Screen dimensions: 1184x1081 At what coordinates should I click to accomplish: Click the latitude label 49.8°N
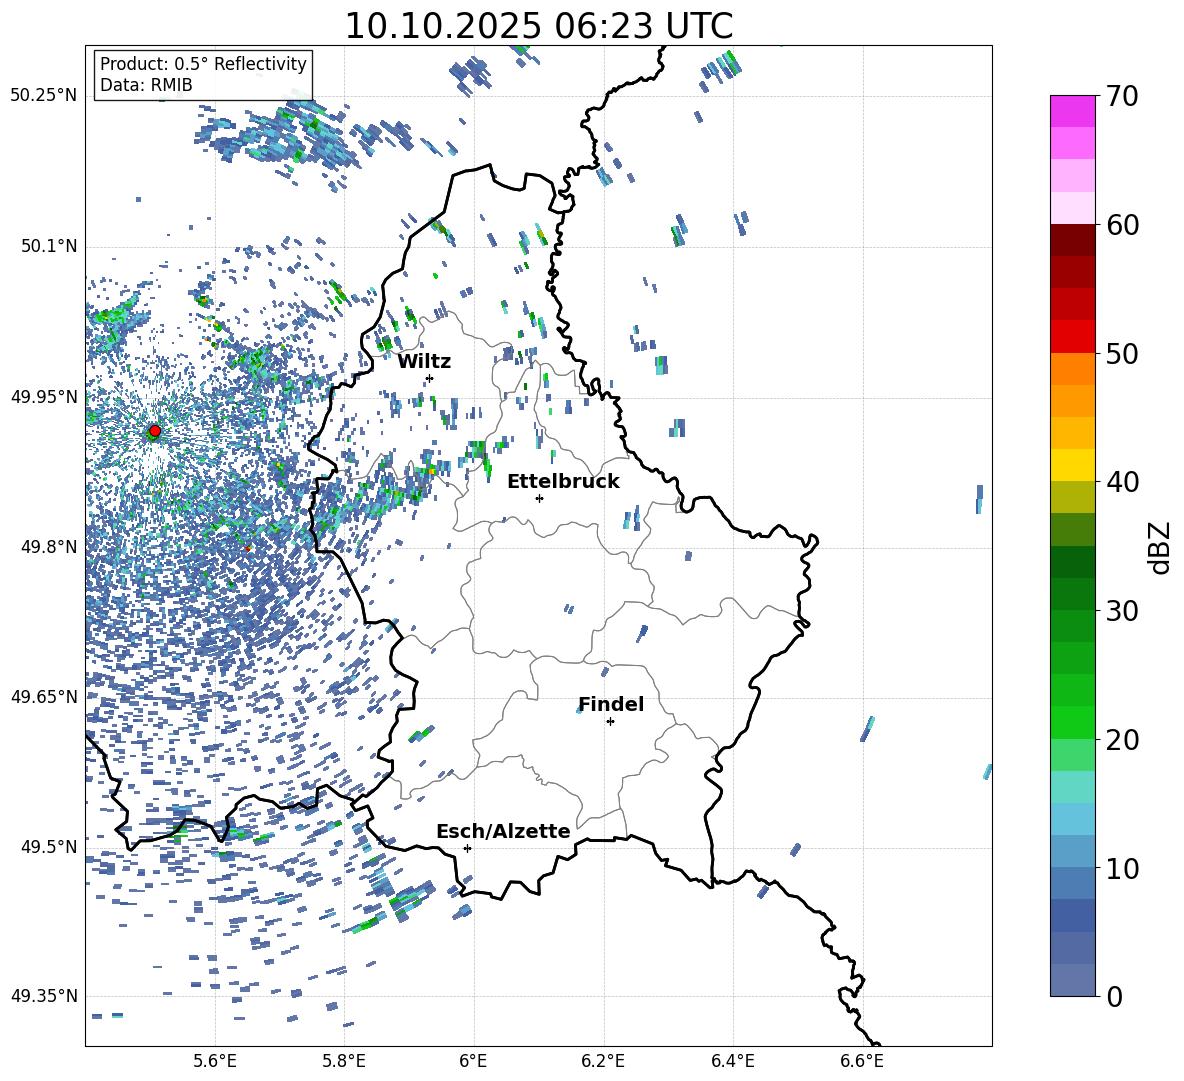[48, 547]
